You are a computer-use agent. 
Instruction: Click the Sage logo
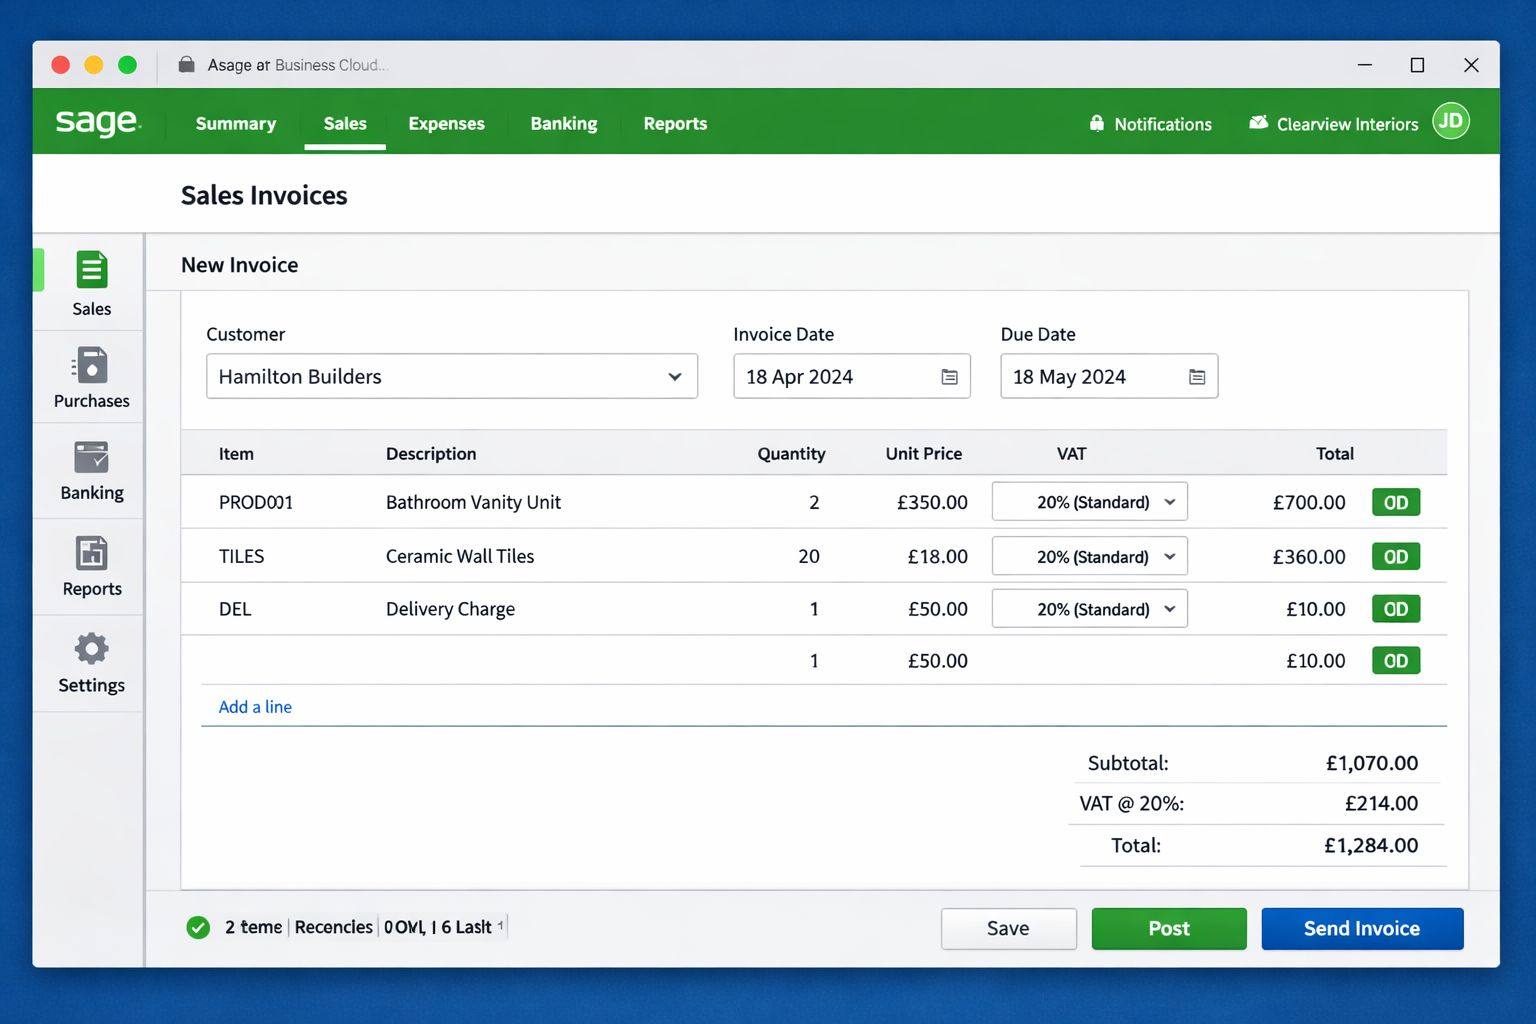(x=98, y=122)
